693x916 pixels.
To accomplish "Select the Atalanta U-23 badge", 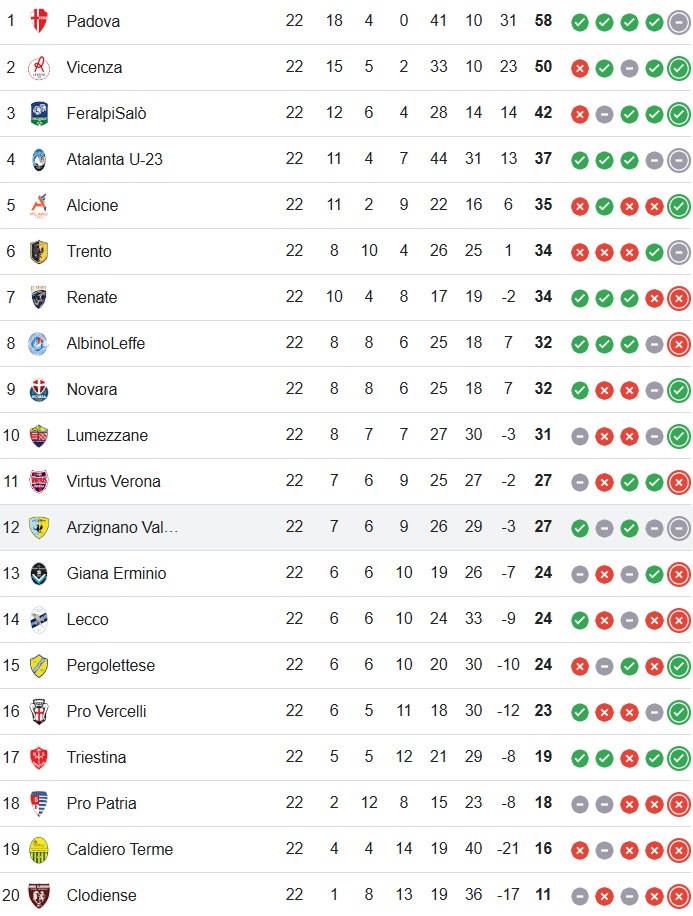I will (x=39, y=159).
